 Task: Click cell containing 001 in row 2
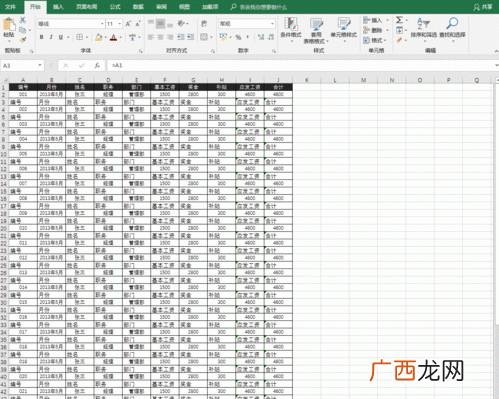pyautogui.click(x=23, y=94)
